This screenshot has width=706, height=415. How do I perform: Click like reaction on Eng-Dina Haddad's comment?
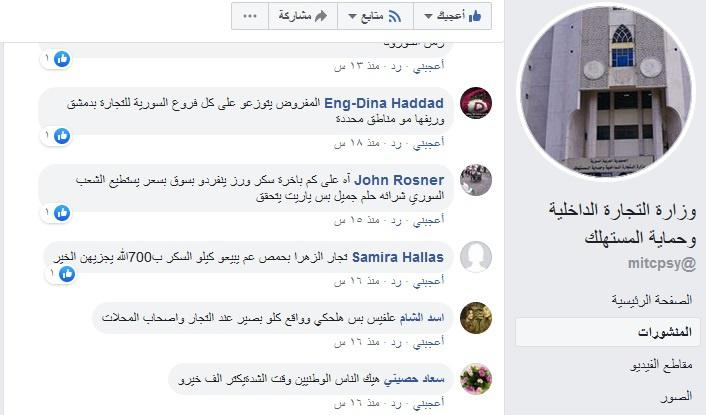(62, 135)
